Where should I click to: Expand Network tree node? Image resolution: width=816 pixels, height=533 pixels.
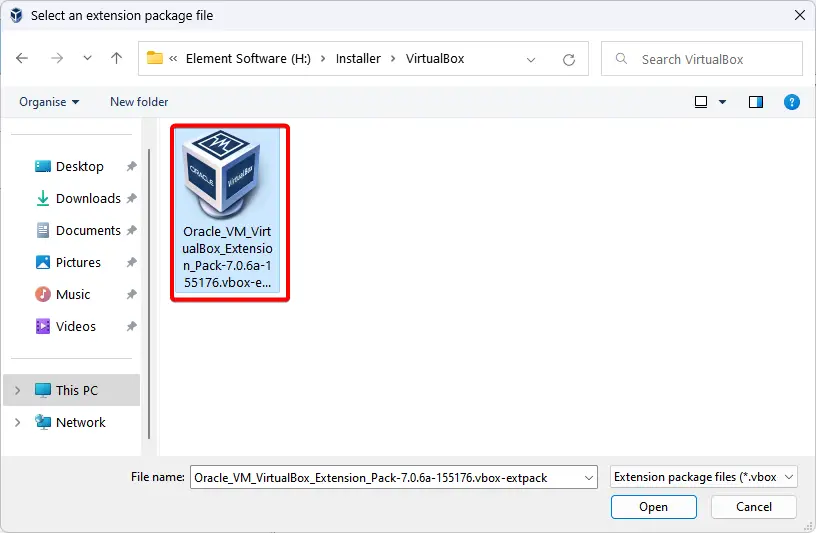[x=18, y=422]
